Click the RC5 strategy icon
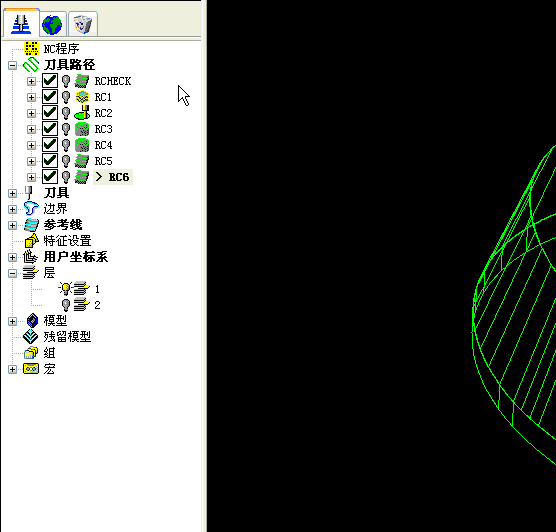Viewport: 556px width, 532px height. click(82, 161)
